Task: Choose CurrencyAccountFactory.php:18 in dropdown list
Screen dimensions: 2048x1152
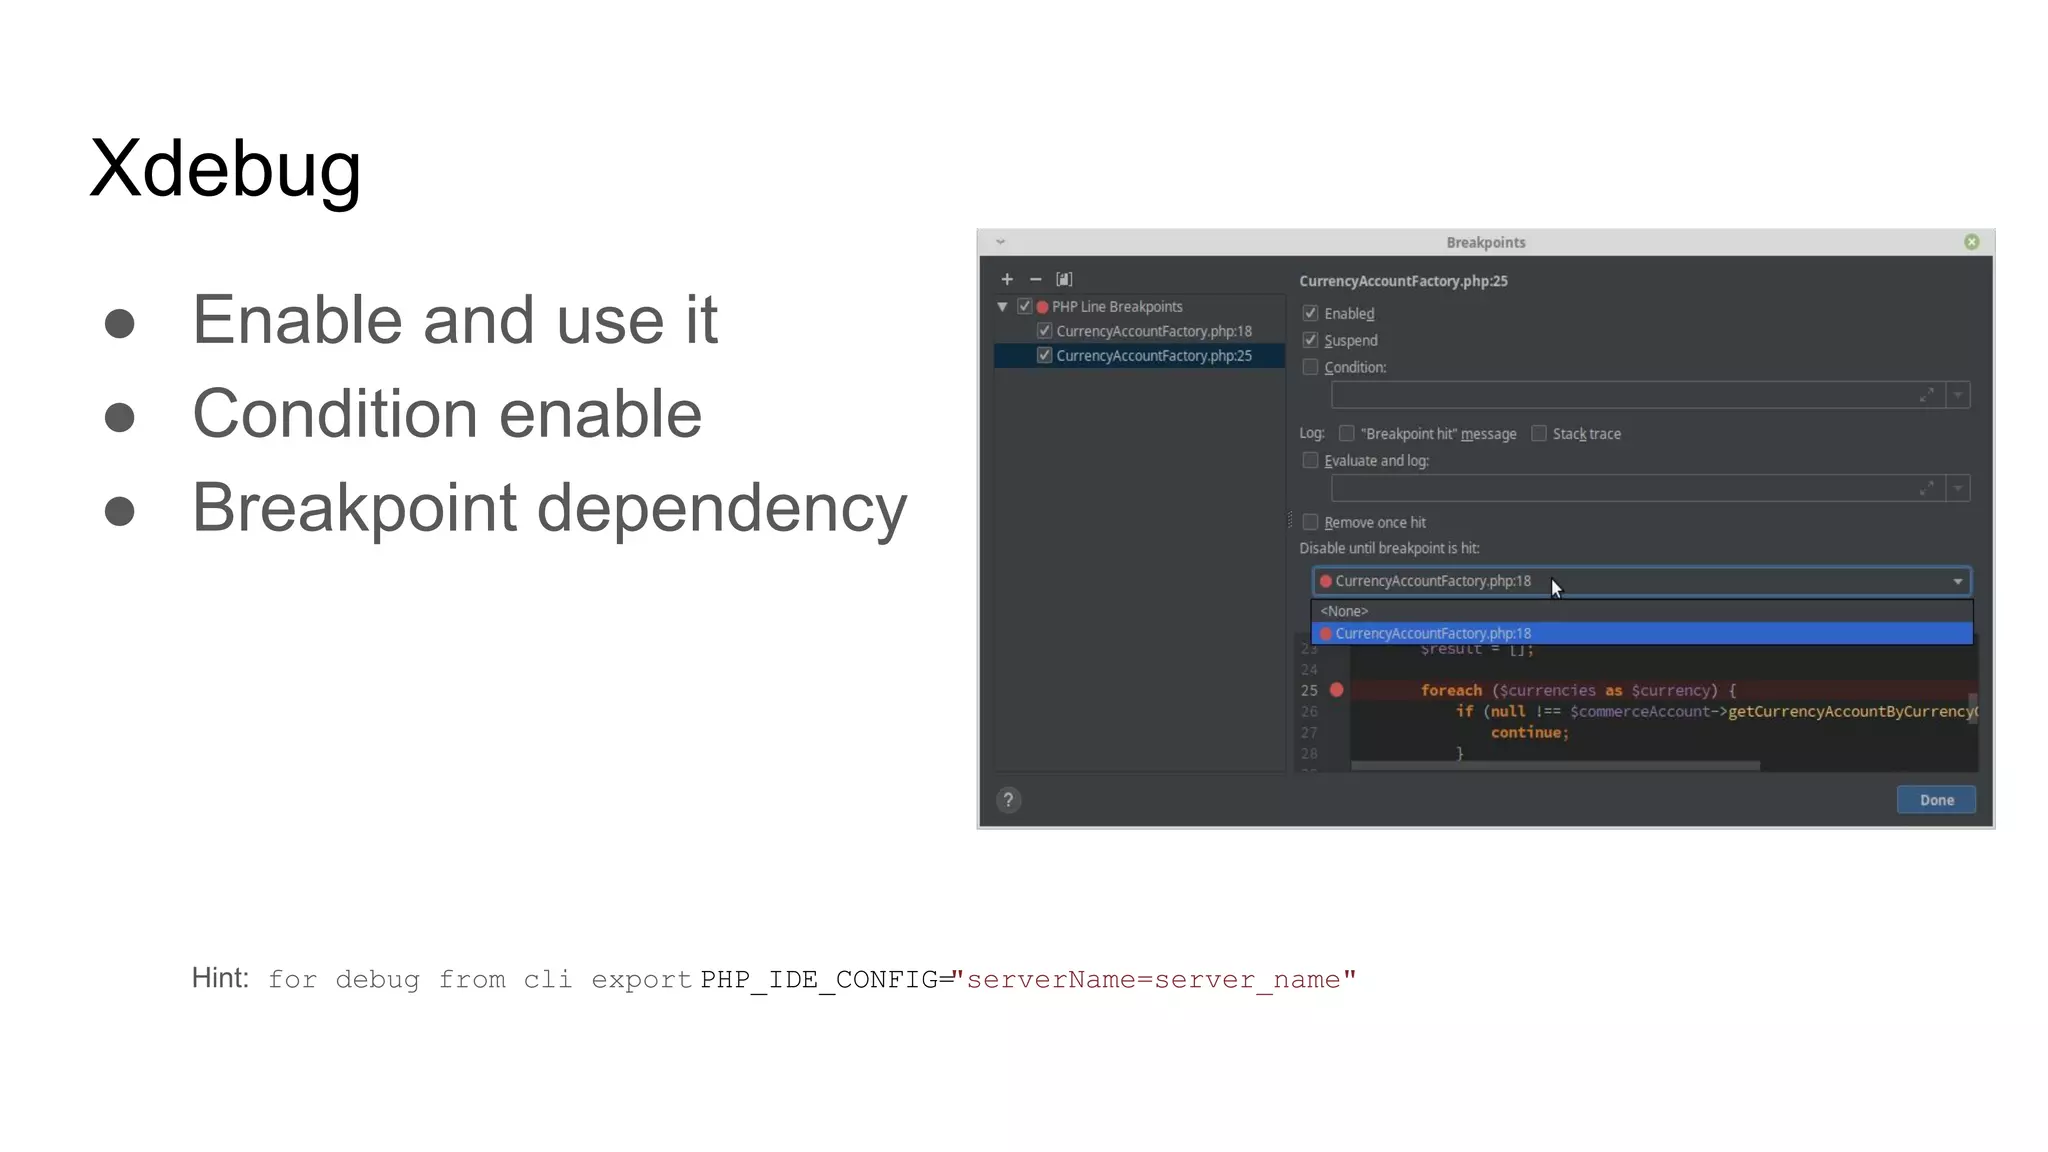Action: tap(1641, 633)
